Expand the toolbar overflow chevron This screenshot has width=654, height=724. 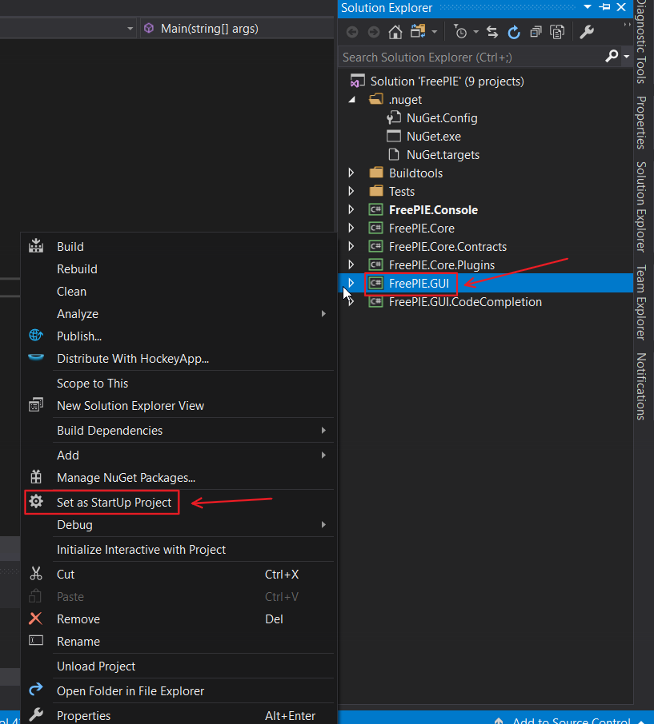(x=626, y=24)
